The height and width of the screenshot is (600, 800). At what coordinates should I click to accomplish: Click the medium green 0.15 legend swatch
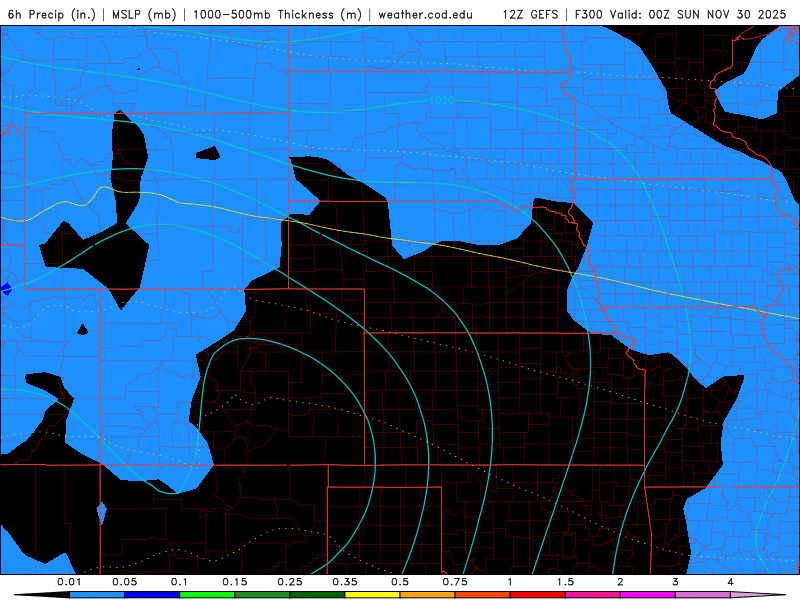262,595
